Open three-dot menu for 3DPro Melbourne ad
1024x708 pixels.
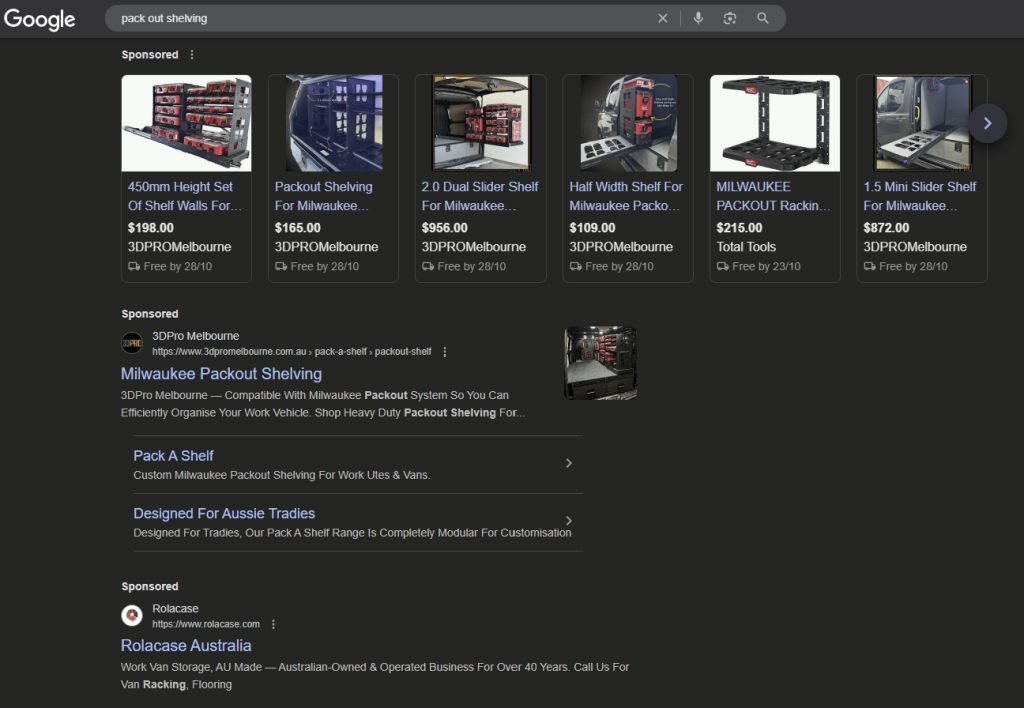[445, 352]
